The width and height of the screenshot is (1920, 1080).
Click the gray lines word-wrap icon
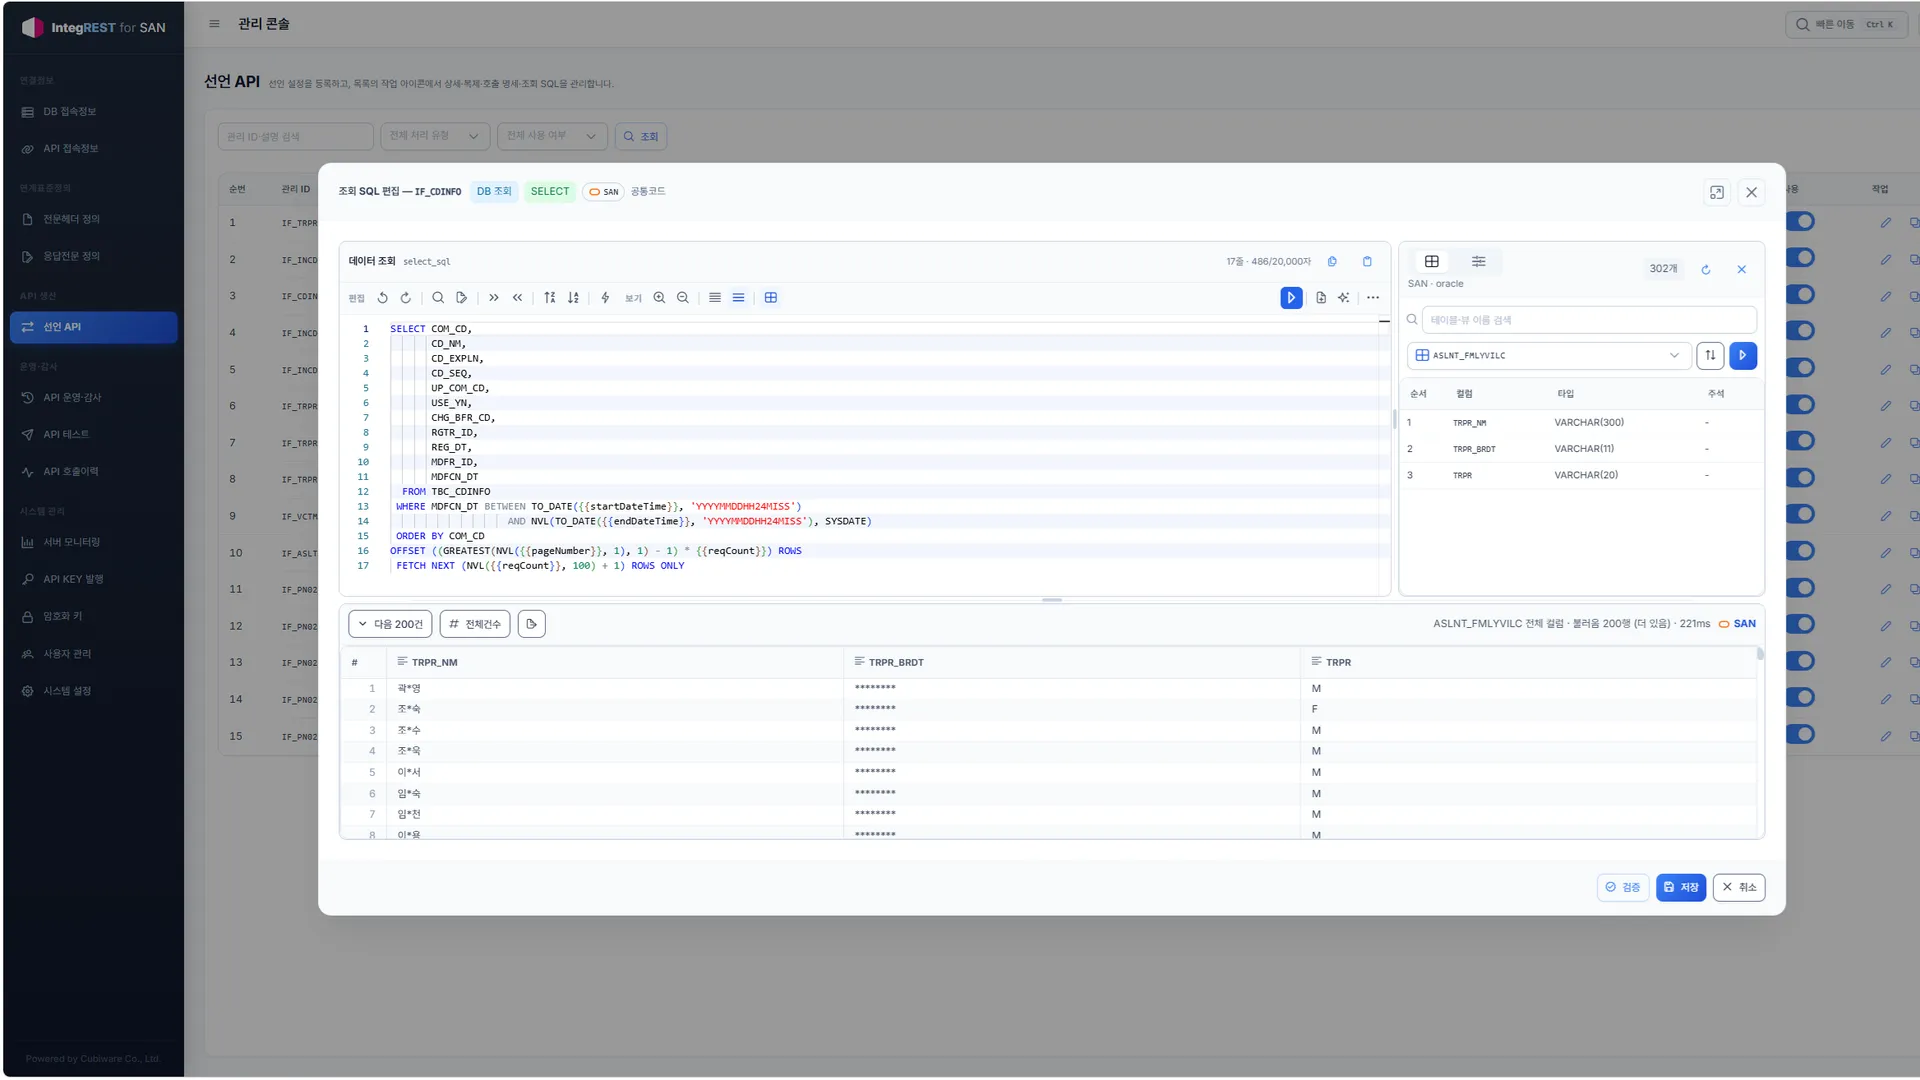715,298
